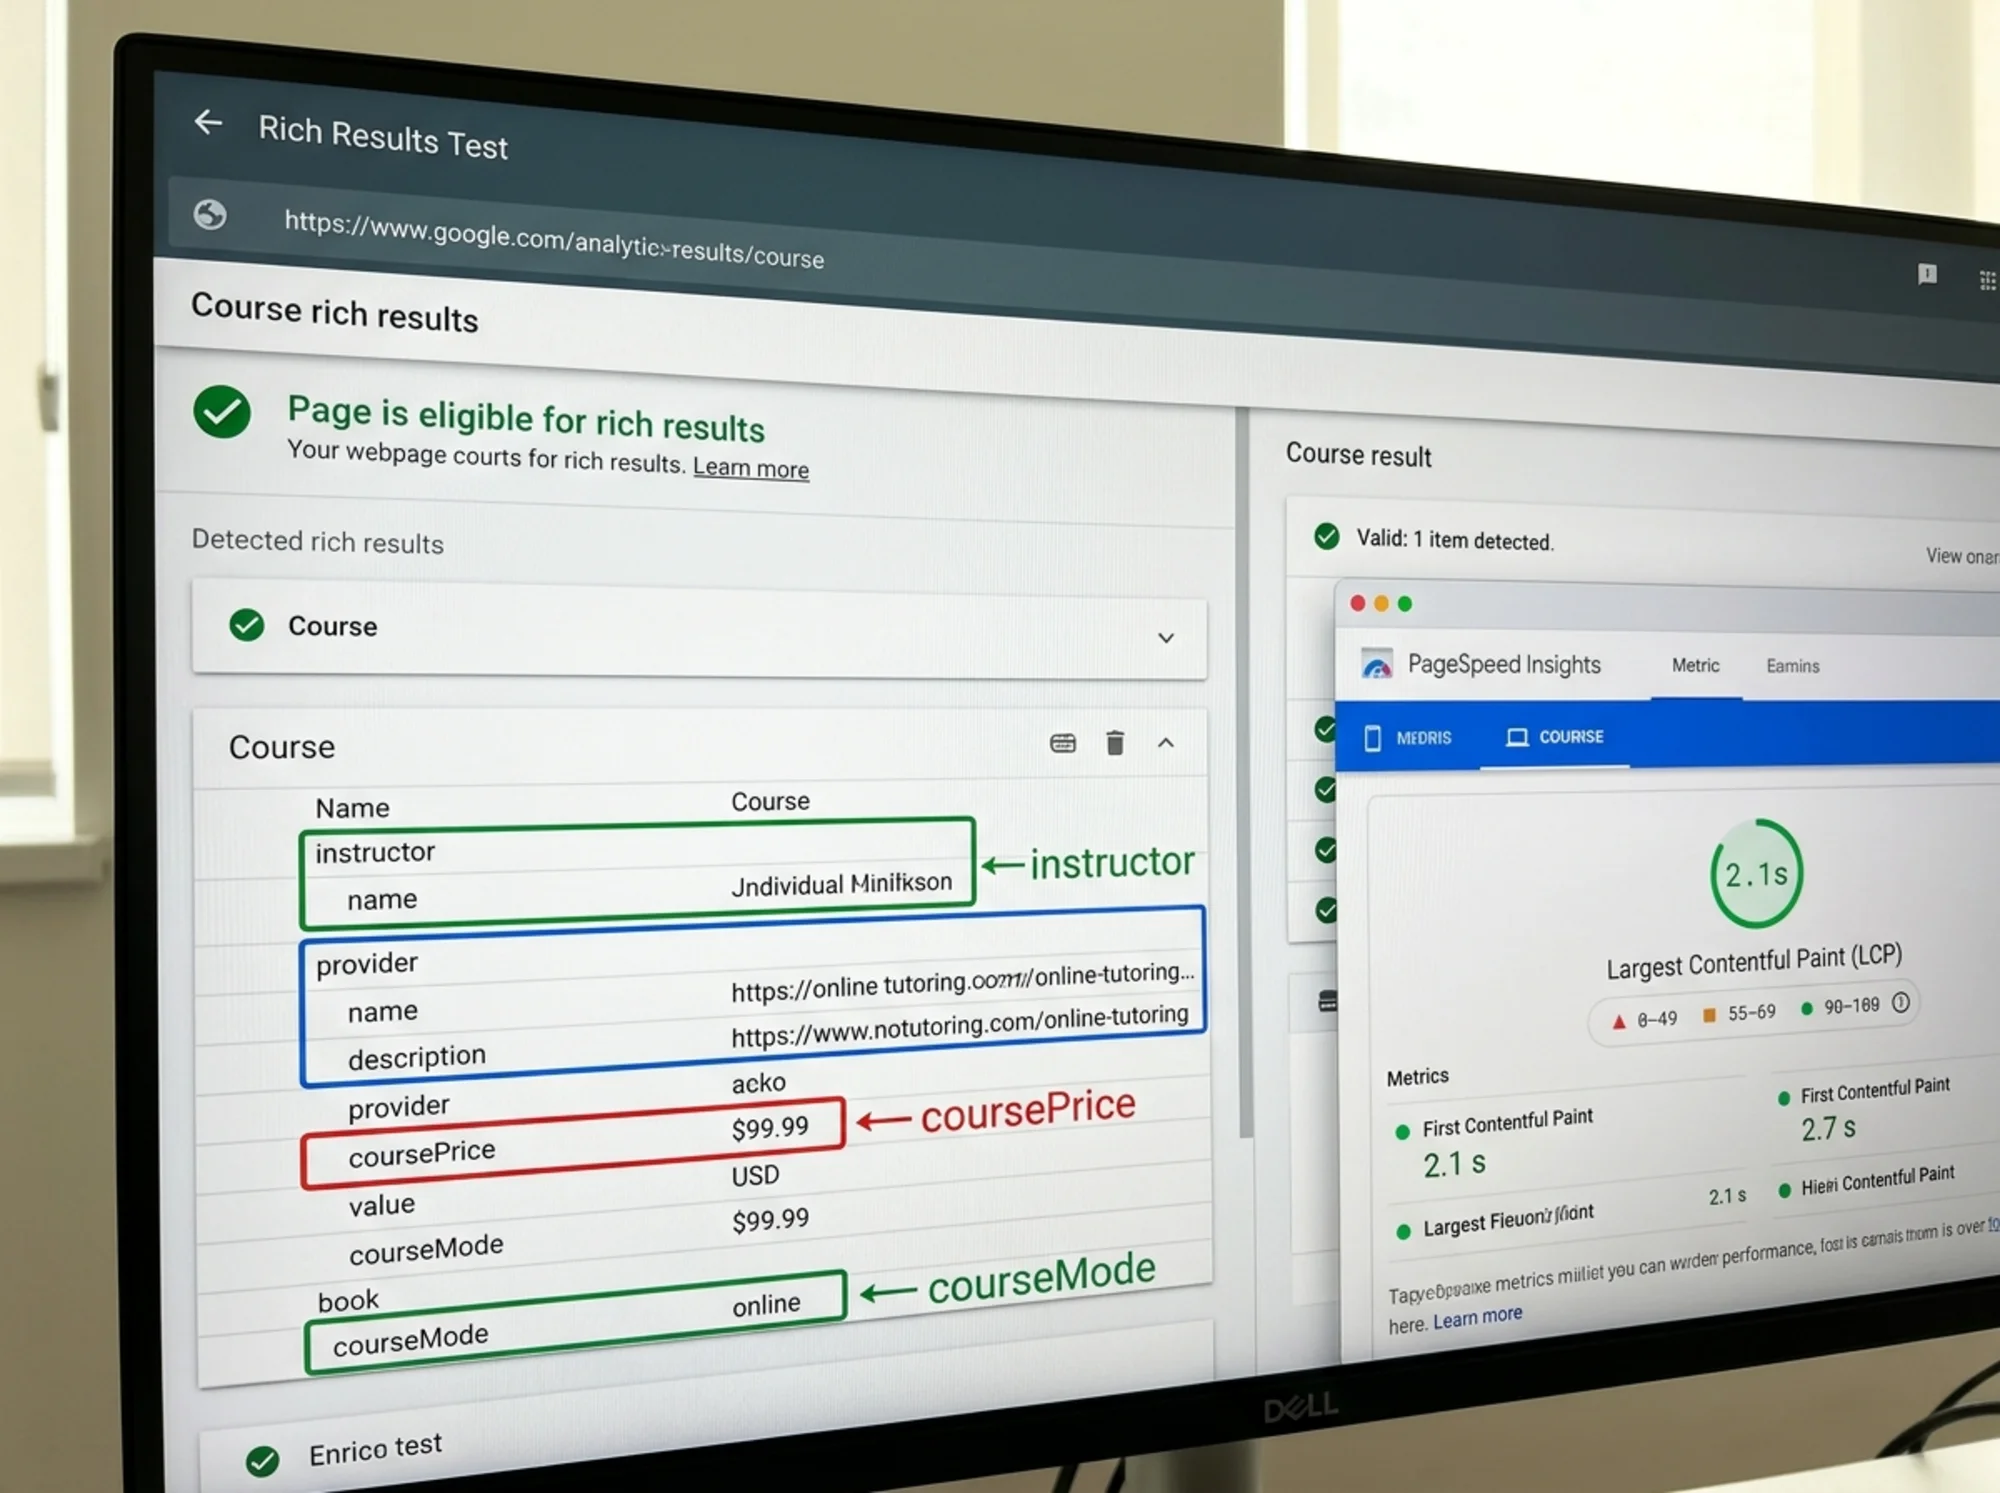Click the yellow dot of PageSpeed window
Viewport: 2000px width, 1493px height.
coord(1382,603)
